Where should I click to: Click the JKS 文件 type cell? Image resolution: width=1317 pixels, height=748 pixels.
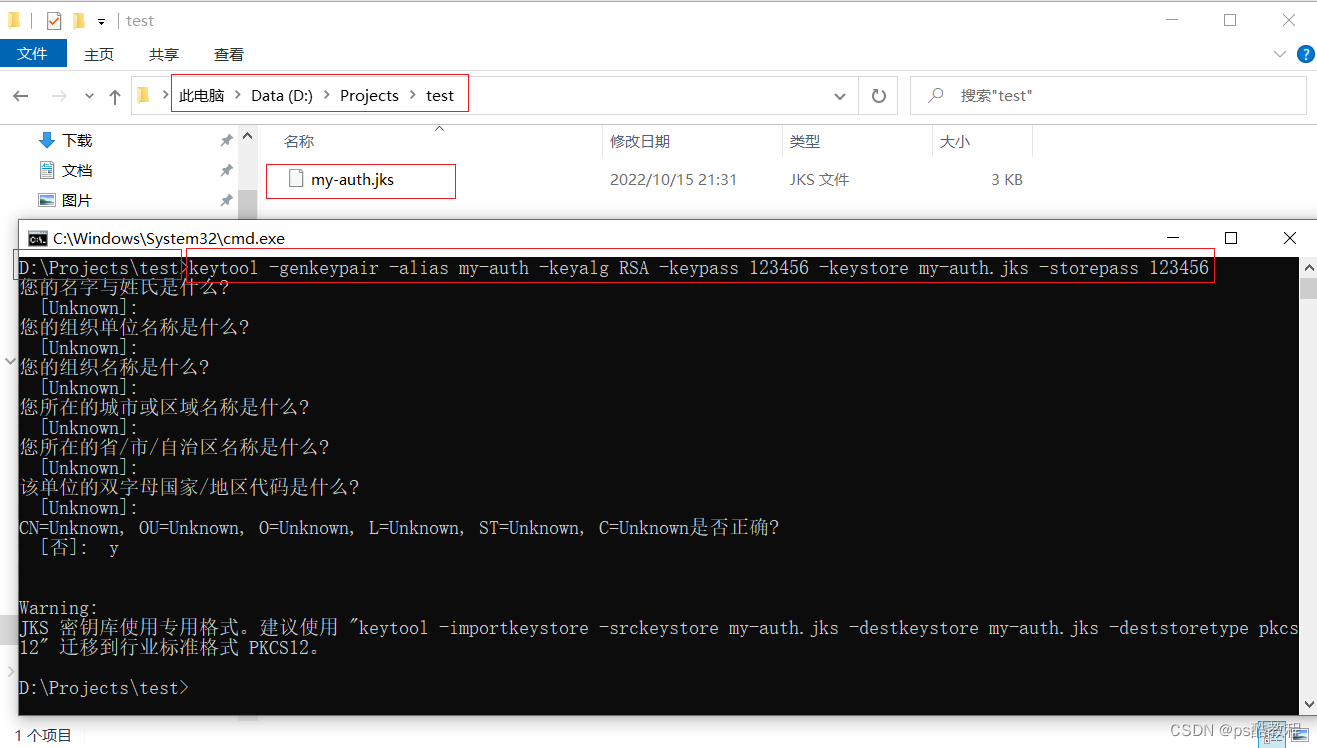(x=819, y=180)
